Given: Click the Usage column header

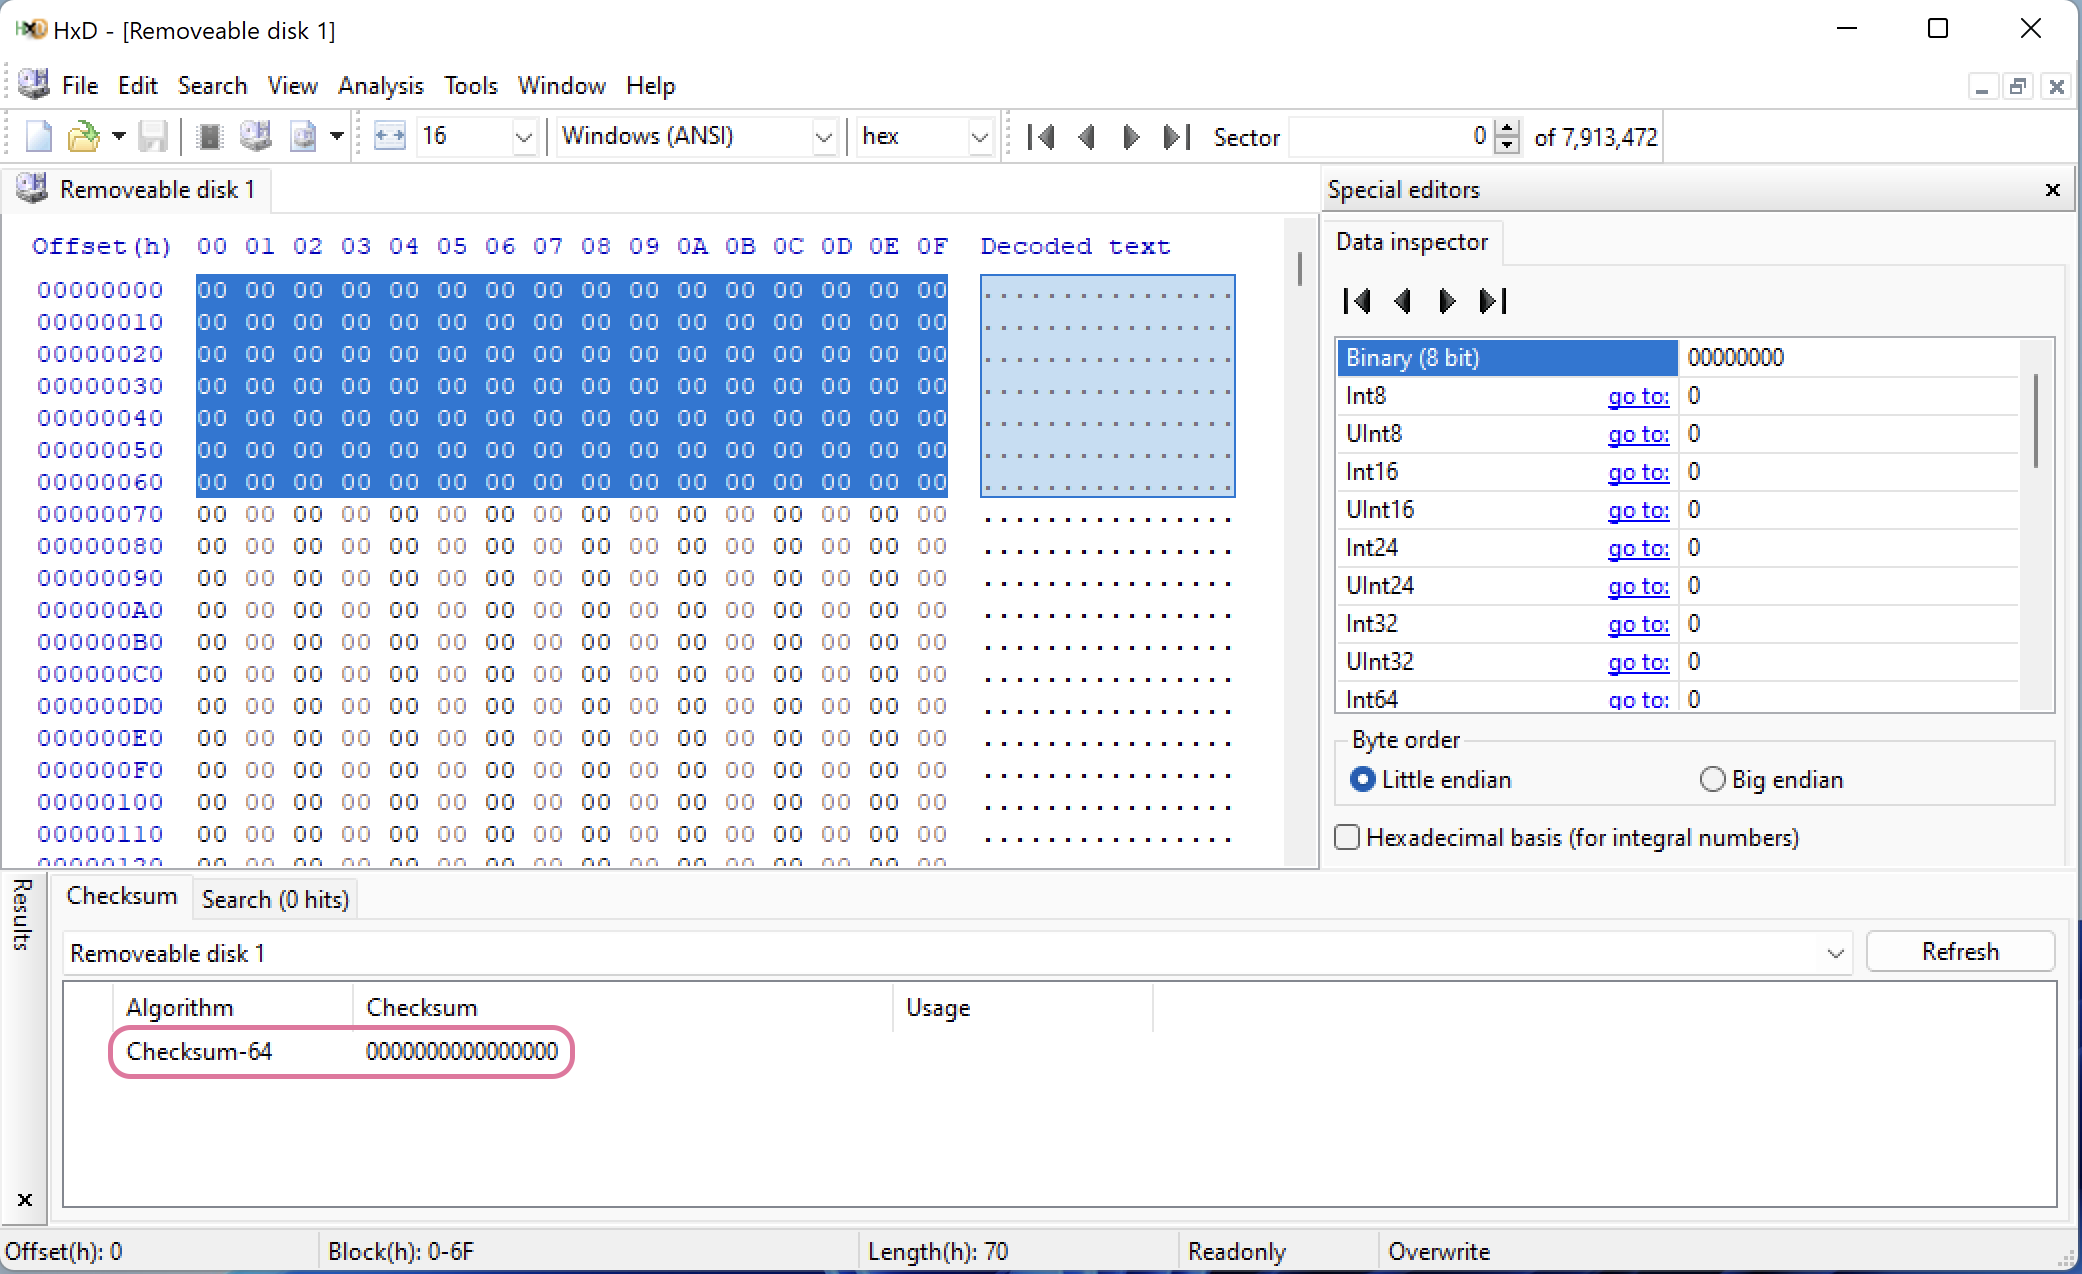Looking at the screenshot, I should pos(1022,1008).
